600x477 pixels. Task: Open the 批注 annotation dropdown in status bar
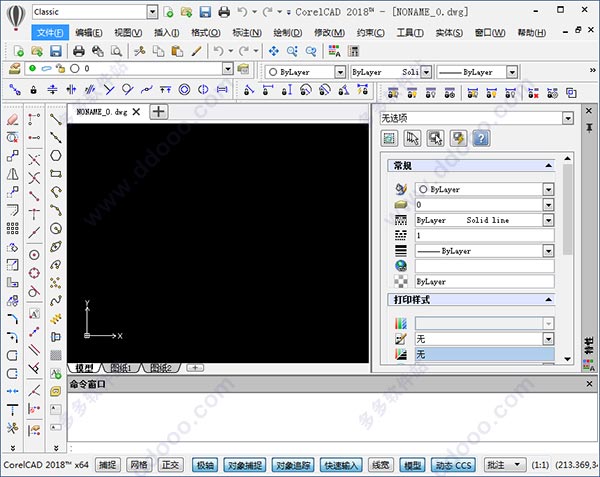(505, 465)
